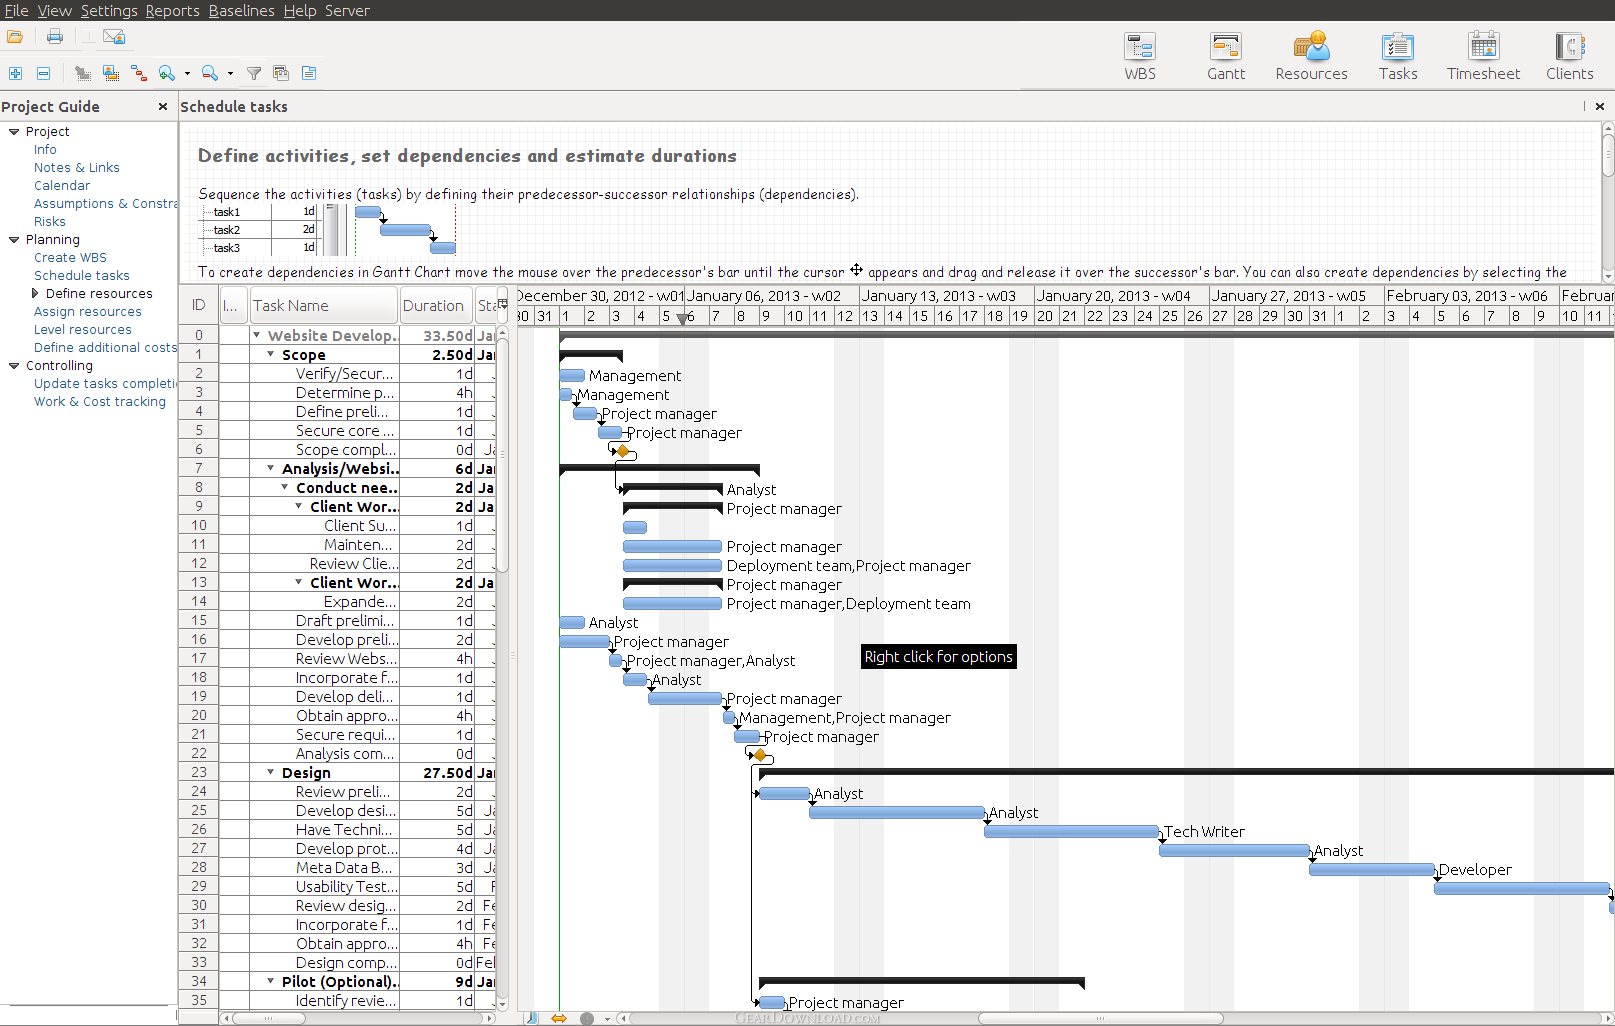Open Level resources guide step
1615x1026 pixels.
(83, 329)
